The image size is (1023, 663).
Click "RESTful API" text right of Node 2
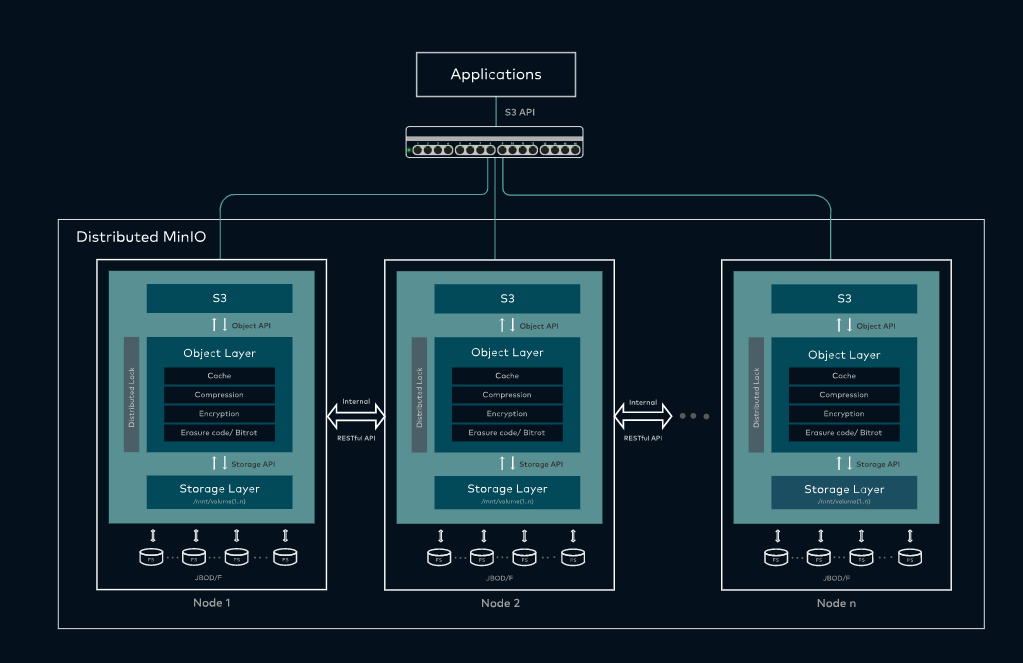pyautogui.click(x=643, y=439)
